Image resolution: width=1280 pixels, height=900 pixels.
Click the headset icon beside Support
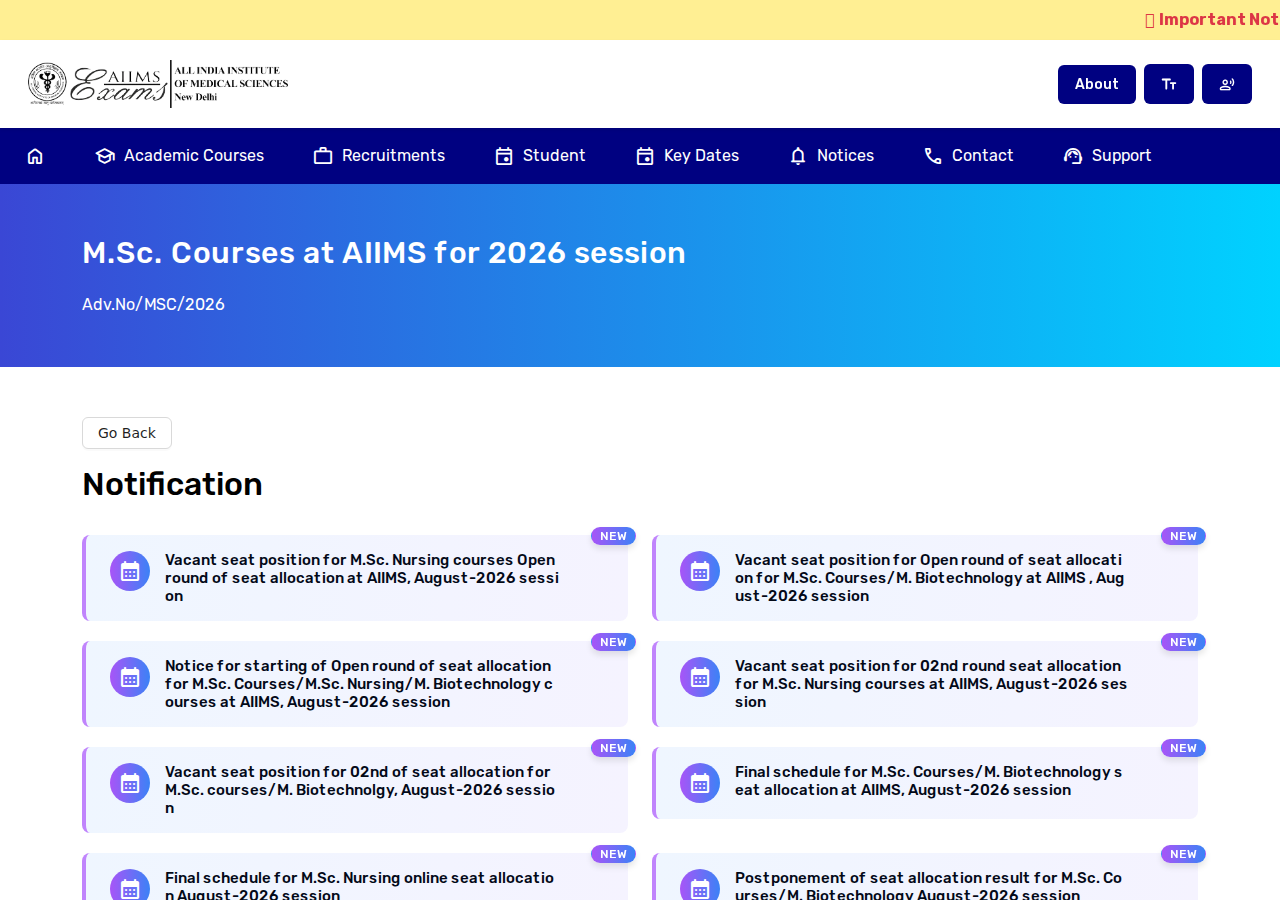(1073, 156)
